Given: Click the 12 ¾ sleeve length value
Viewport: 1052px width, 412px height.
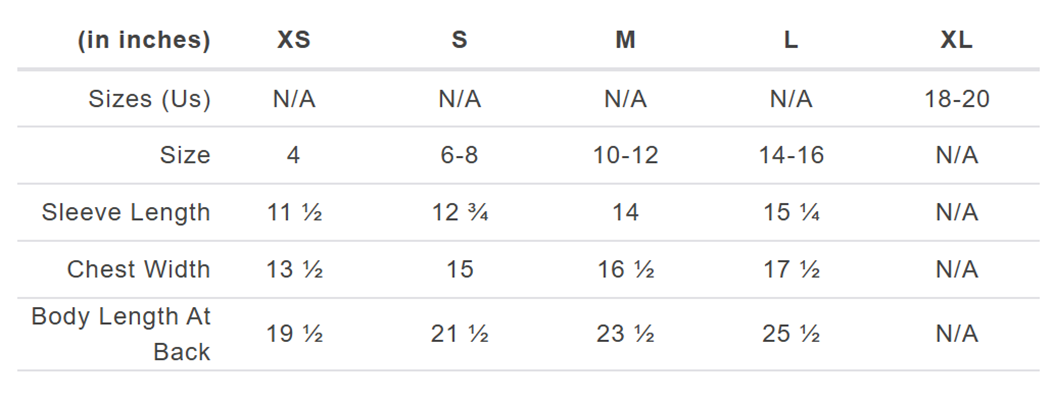Looking at the screenshot, I should pyautogui.click(x=459, y=213).
